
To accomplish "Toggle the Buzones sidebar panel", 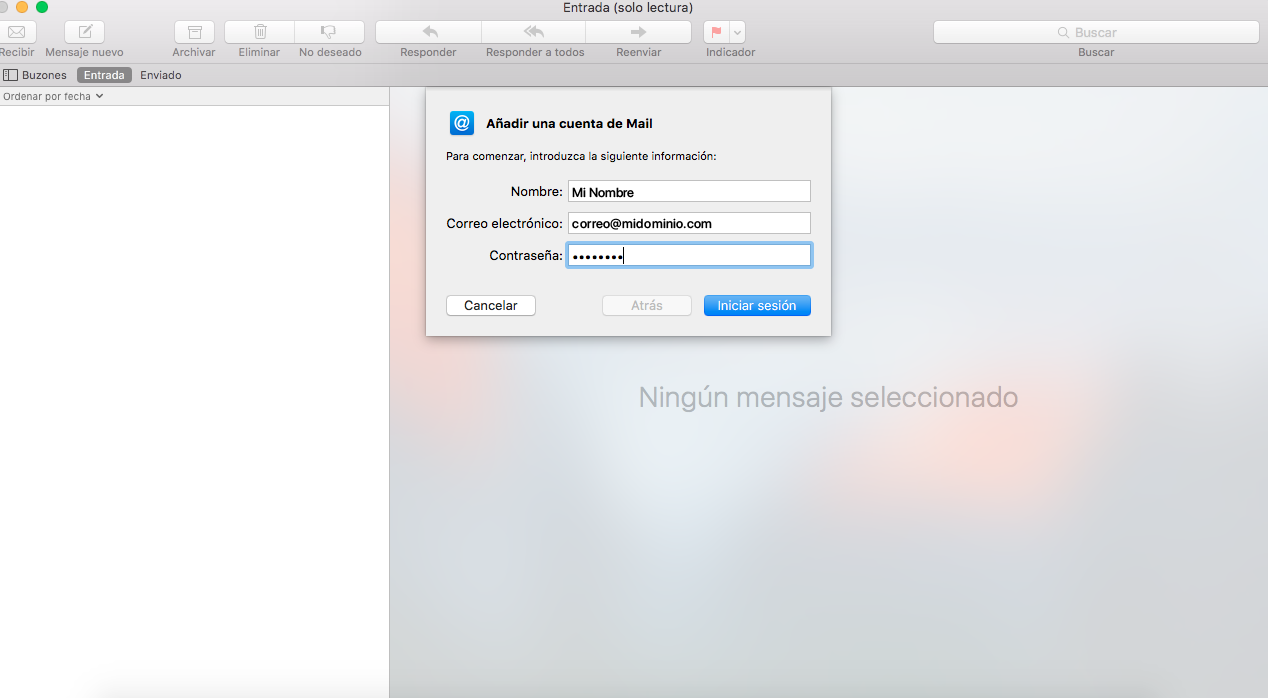I will tap(35, 75).
